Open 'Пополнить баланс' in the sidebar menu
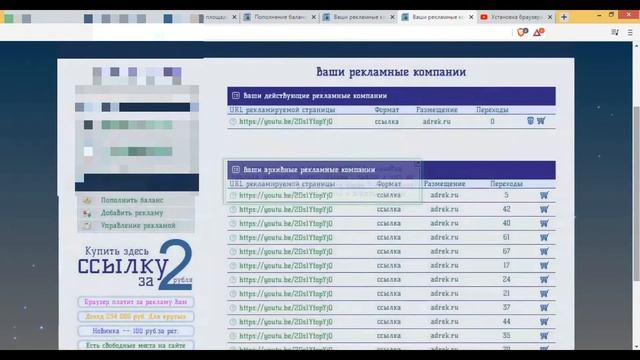This screenshot has width=640, height=360. pyautogui.click(x=132, y=200)
